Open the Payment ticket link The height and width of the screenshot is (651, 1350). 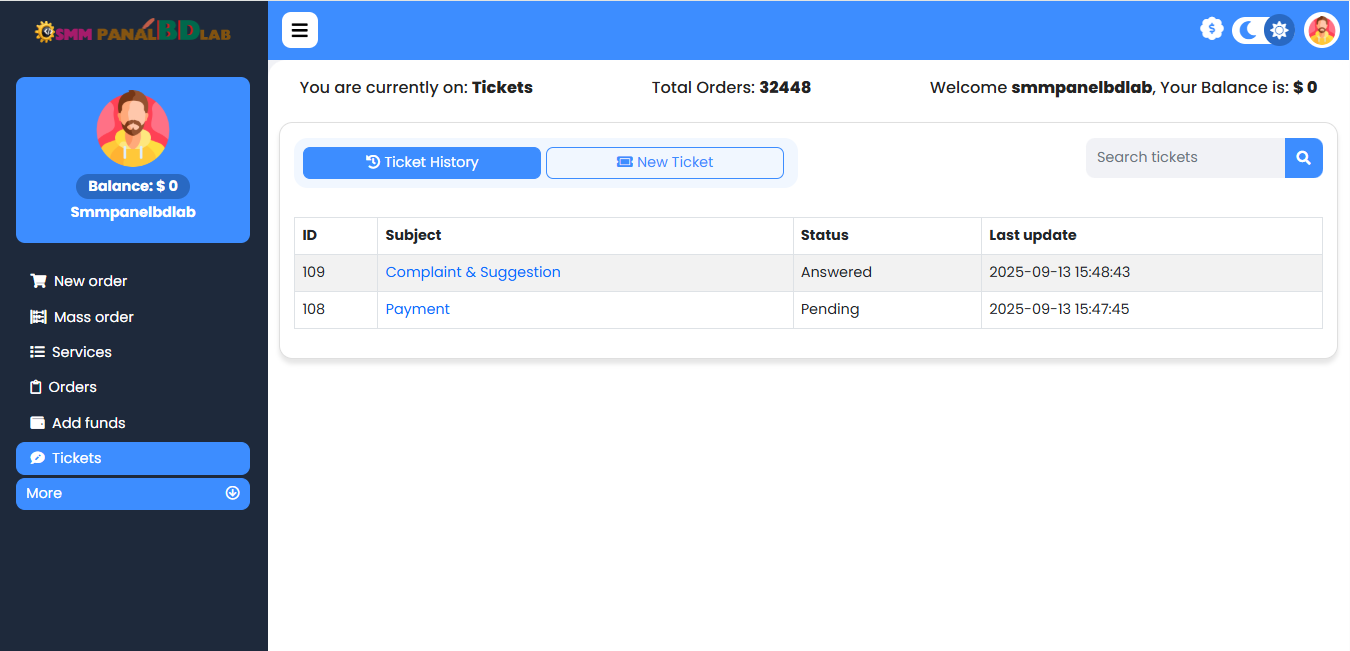click(418, 309)
